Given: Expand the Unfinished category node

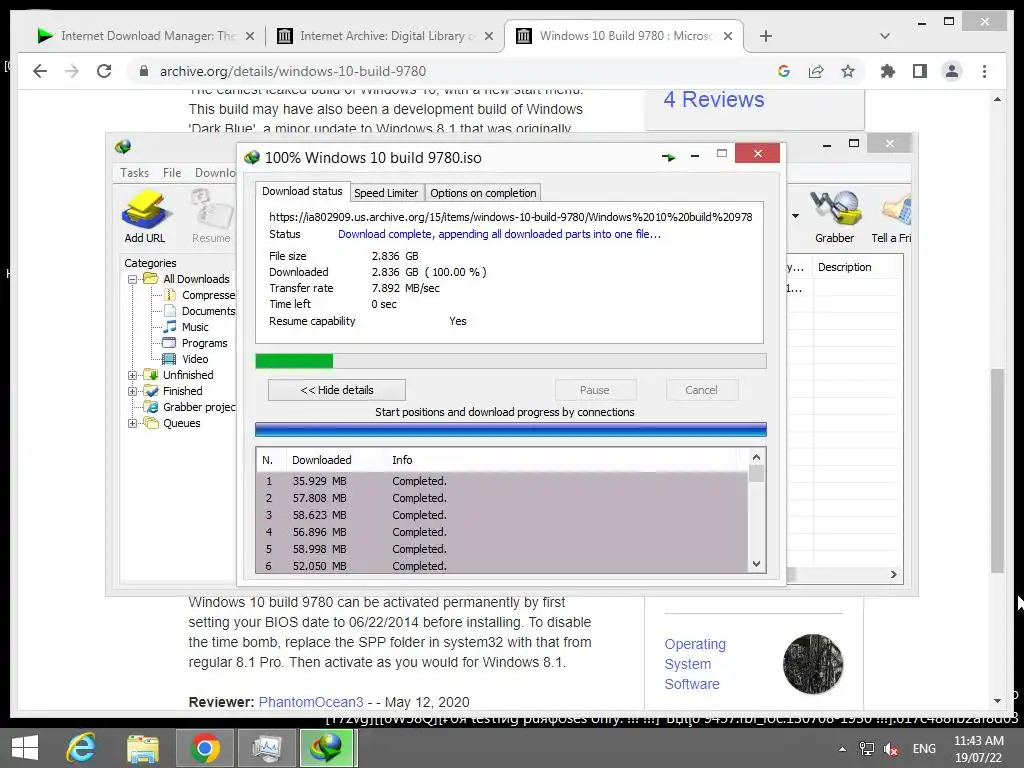Looking at the screenshot, I should point(132,376).
